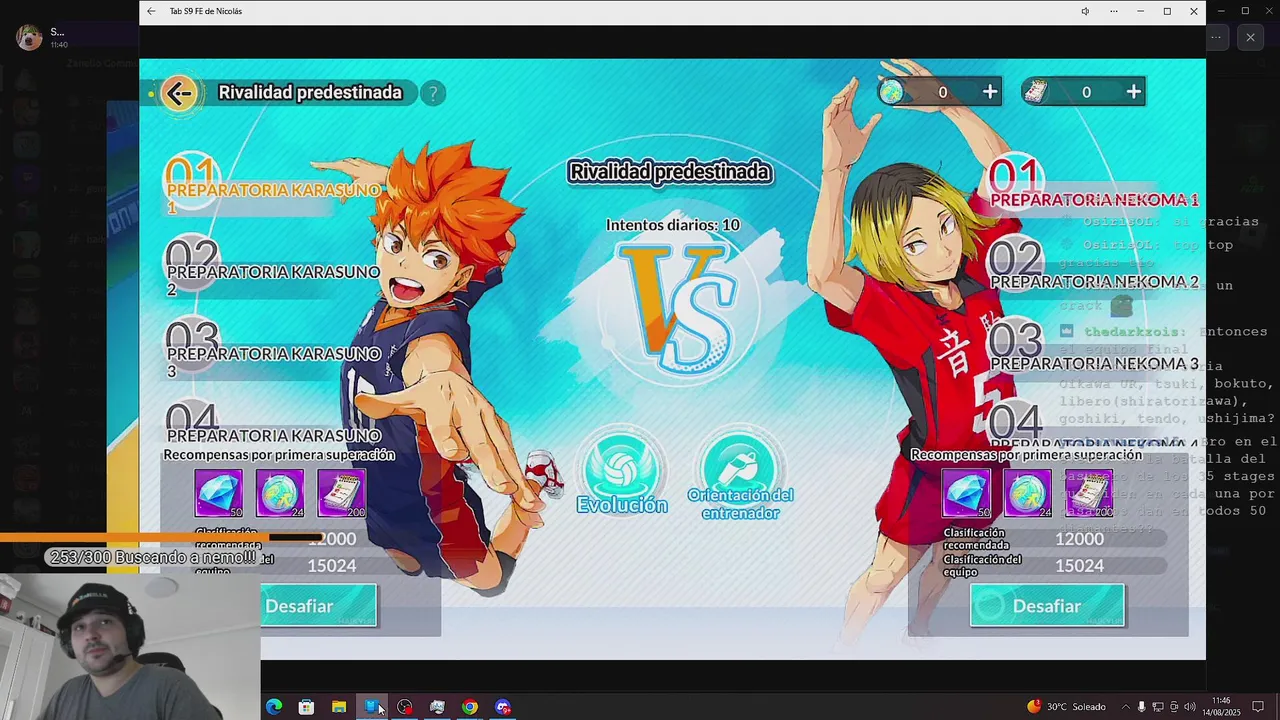Open Microsoft Store from the taskbar

[x=306, y=707]
